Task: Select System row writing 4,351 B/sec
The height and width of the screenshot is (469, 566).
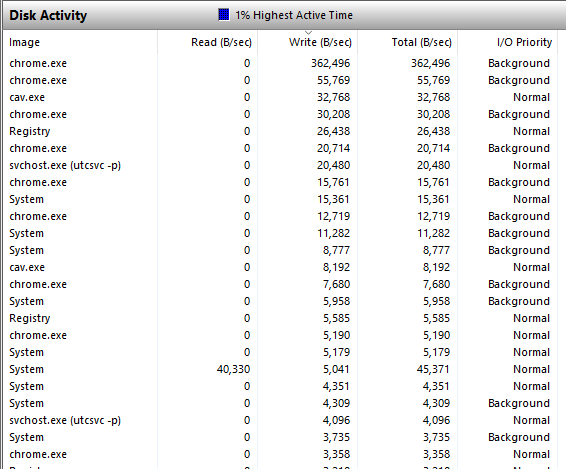Action: pyautogui.click(x=280, y=386)
